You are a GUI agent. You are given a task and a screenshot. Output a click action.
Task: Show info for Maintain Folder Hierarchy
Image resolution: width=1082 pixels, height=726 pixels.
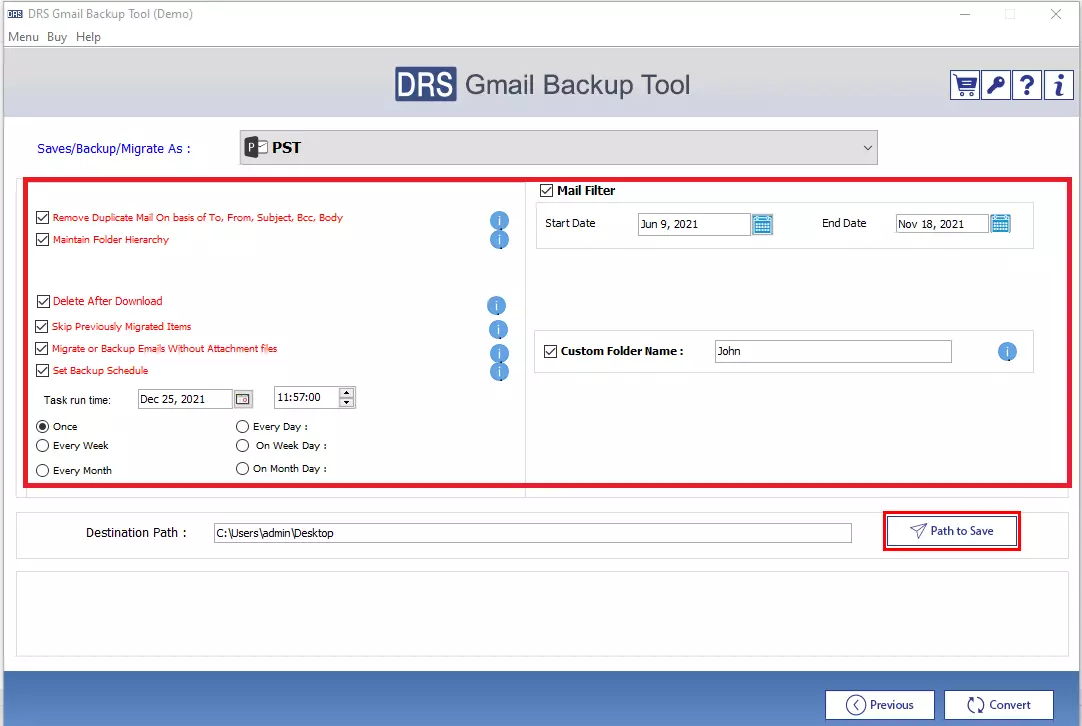point(499,239)
